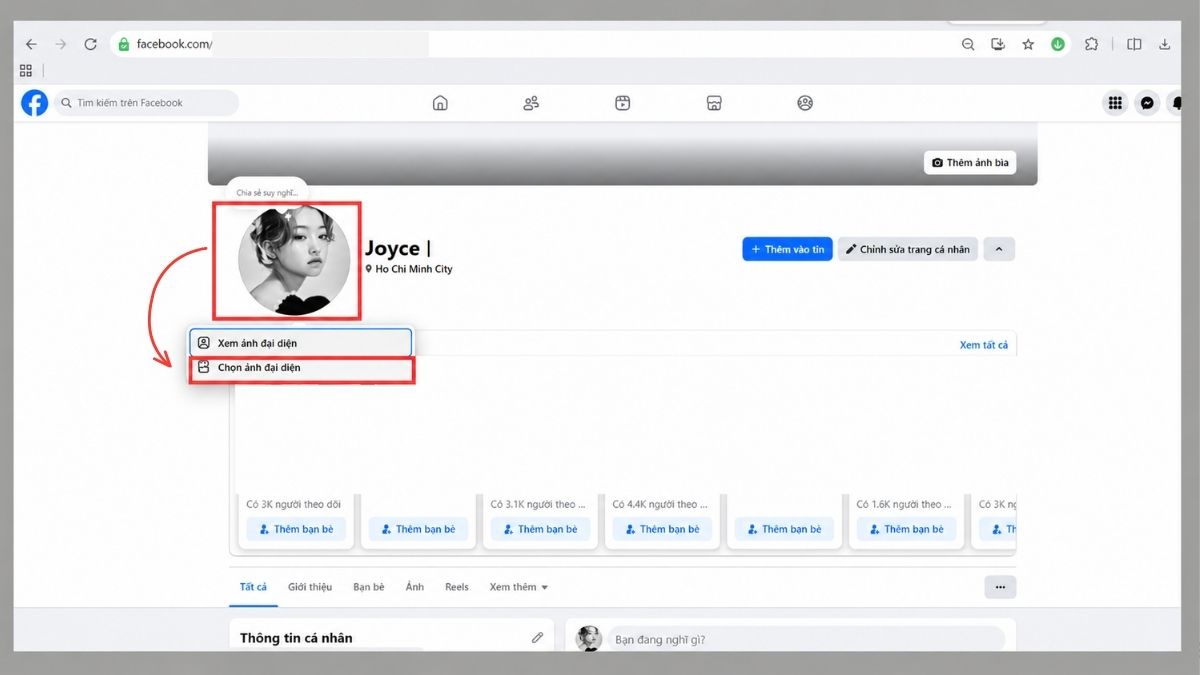Click the browser forward arrow

point(61,44)
